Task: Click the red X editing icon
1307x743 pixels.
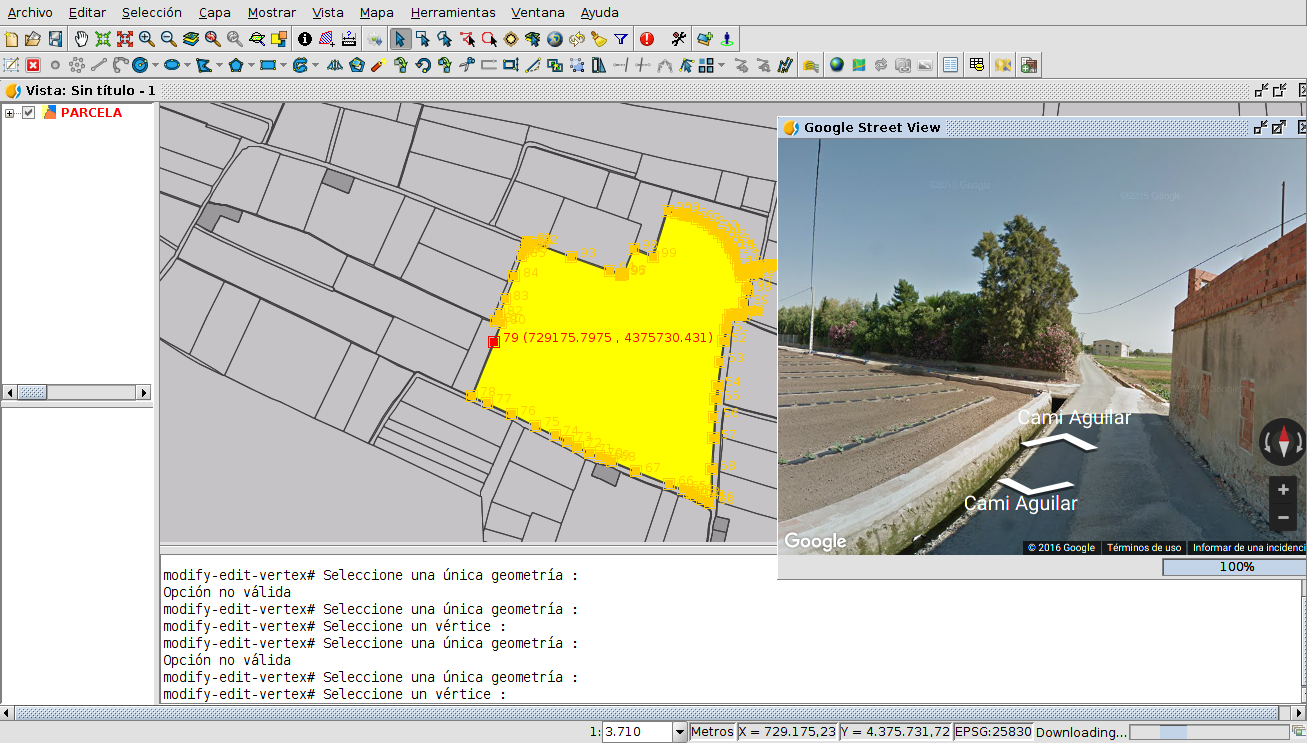Action: [33, 65]
